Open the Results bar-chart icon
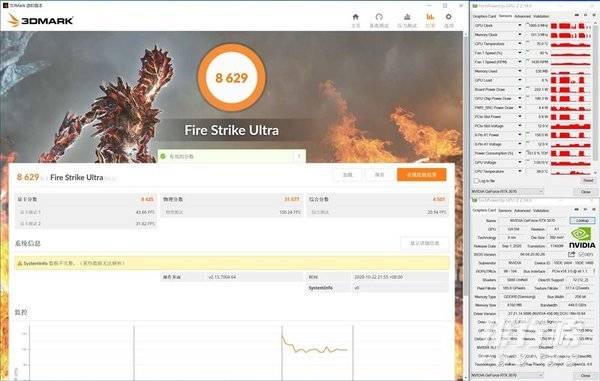 (x=430, y=17)
